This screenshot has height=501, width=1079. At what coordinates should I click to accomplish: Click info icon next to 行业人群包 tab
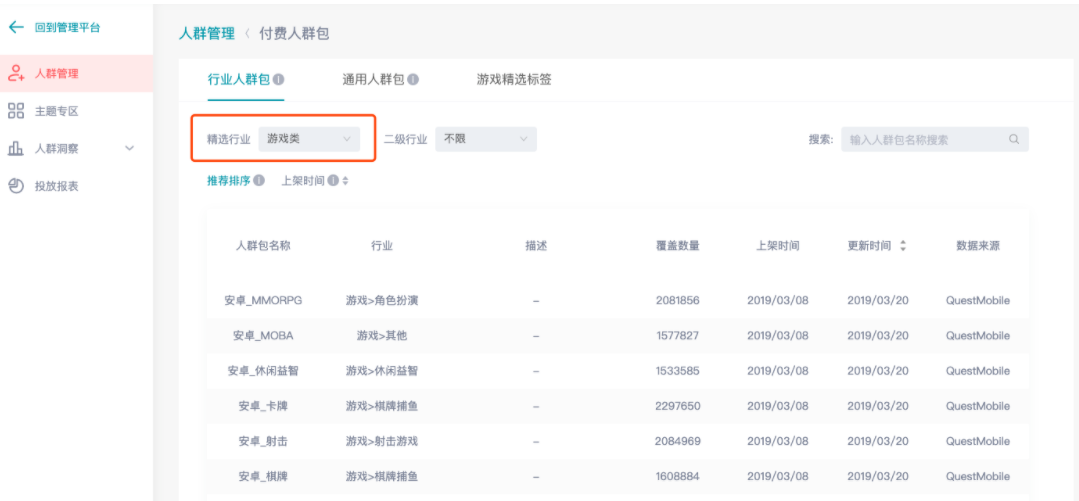click(x=279, y=80)
